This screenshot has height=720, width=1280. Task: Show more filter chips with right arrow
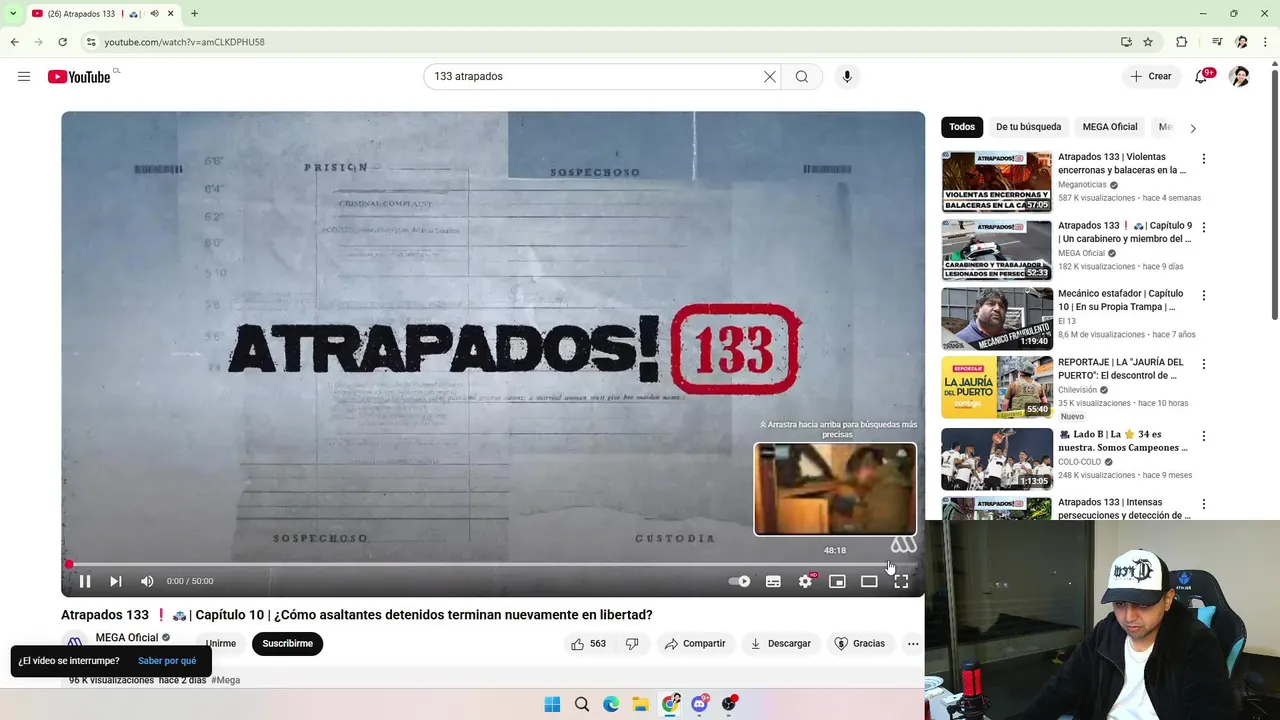[x=1192, y=128]
